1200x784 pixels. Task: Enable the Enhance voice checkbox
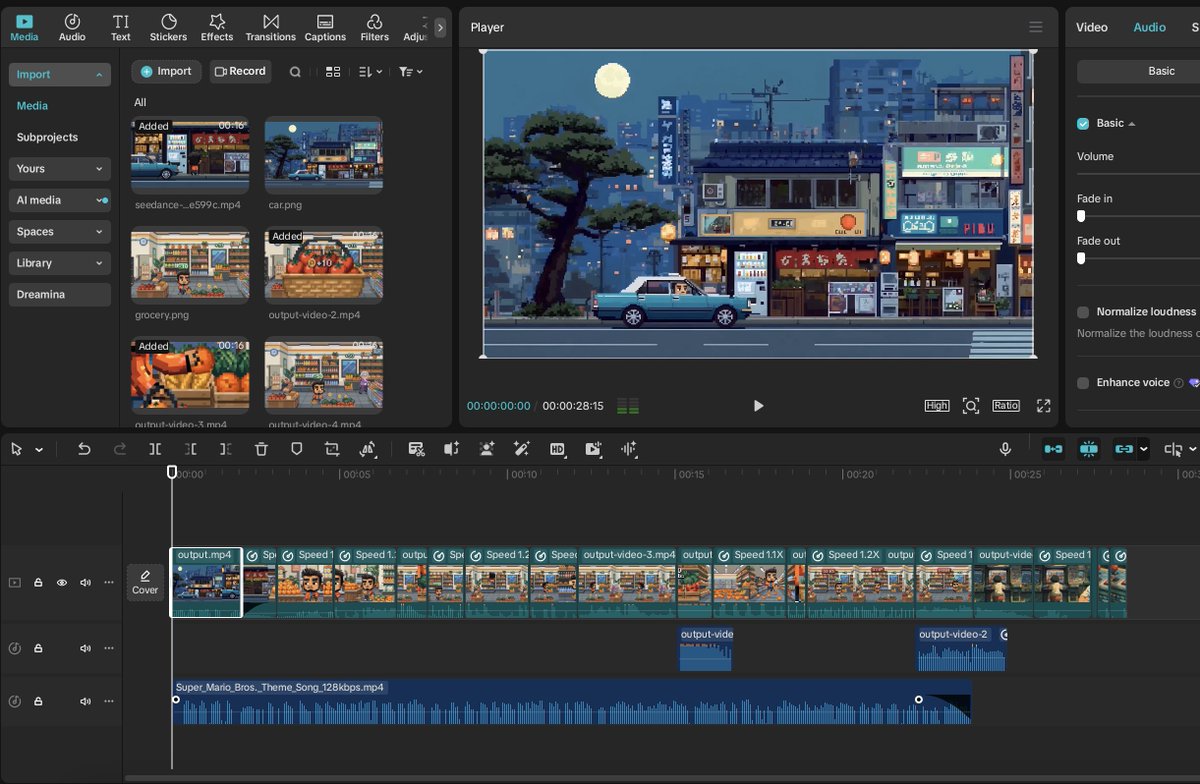[x=1083, y=383]
